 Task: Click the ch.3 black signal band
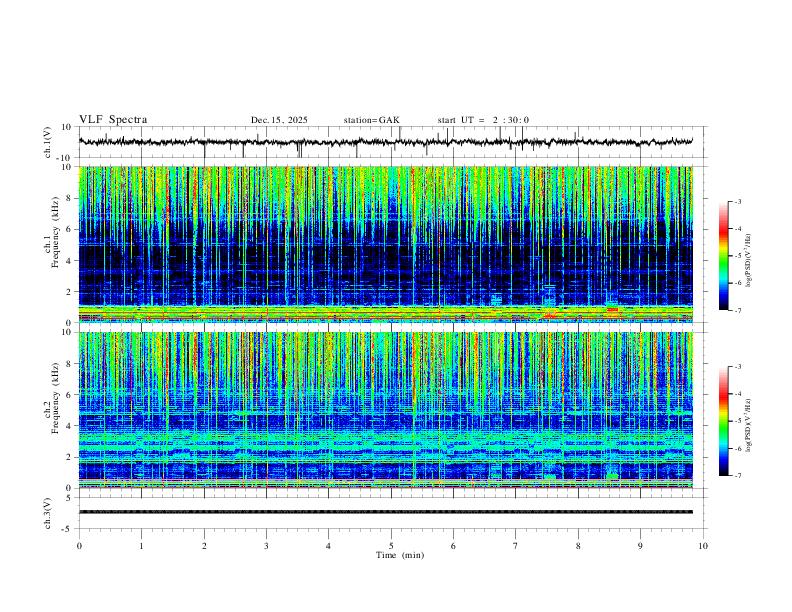[x=386, y=512]
